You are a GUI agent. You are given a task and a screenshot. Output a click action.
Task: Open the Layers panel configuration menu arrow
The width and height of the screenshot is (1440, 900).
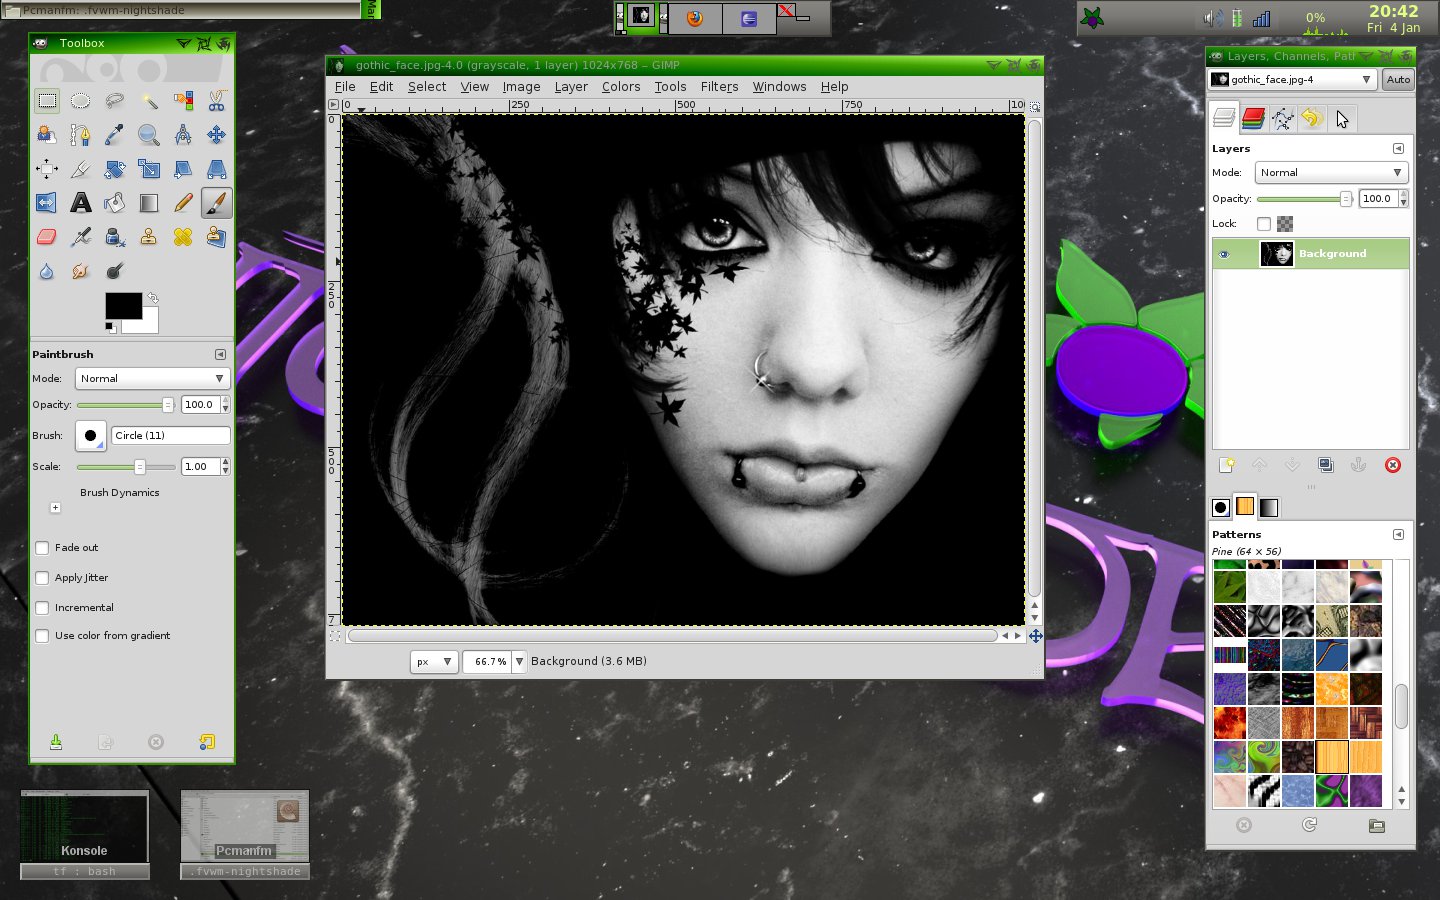[x=1398, y=148]
